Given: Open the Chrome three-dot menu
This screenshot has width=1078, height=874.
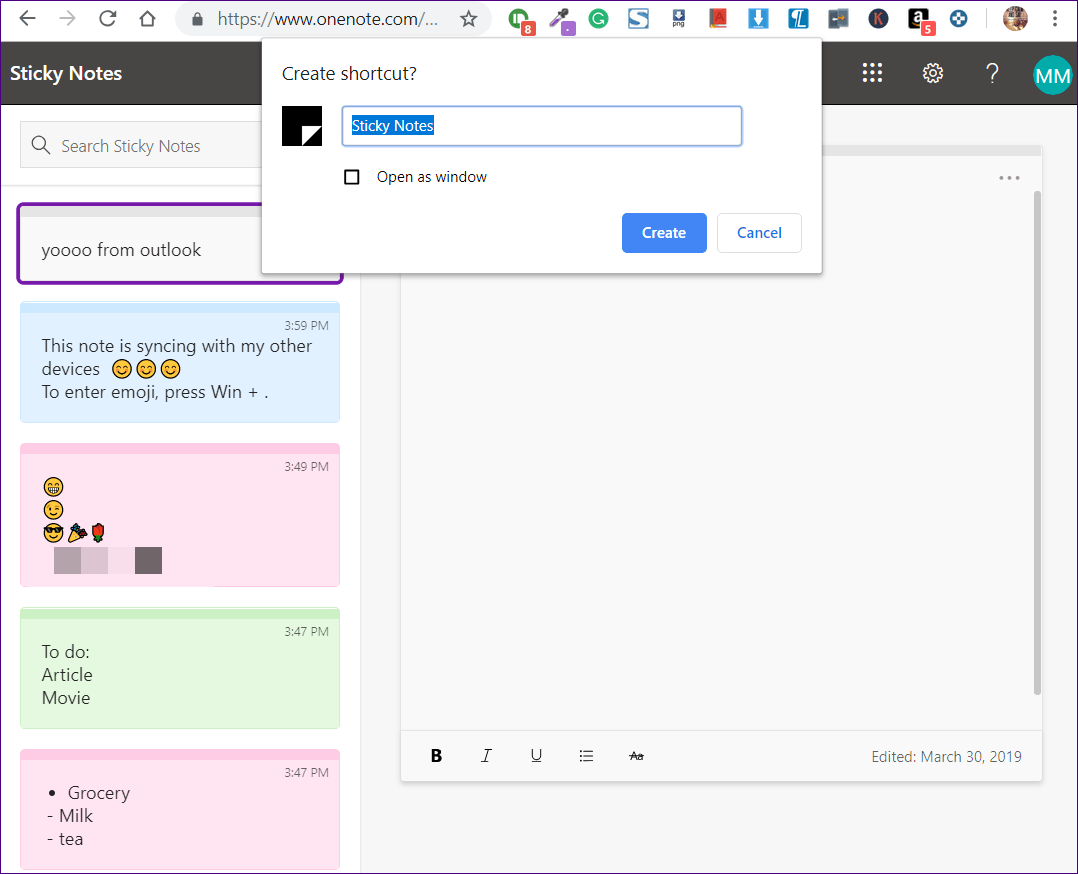Looking at the screenshot, I should pos(1055,19).
